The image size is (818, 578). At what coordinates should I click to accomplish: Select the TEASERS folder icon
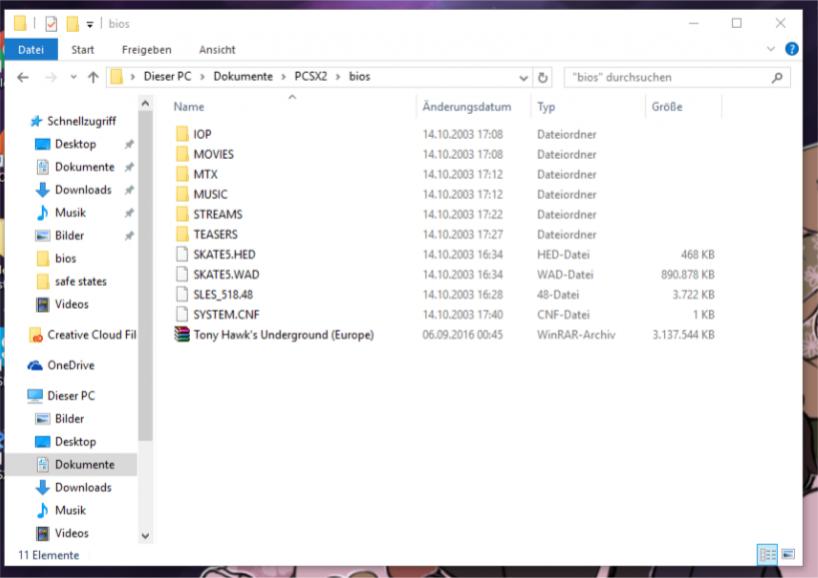pyautogui.click(x=182, y=234)
